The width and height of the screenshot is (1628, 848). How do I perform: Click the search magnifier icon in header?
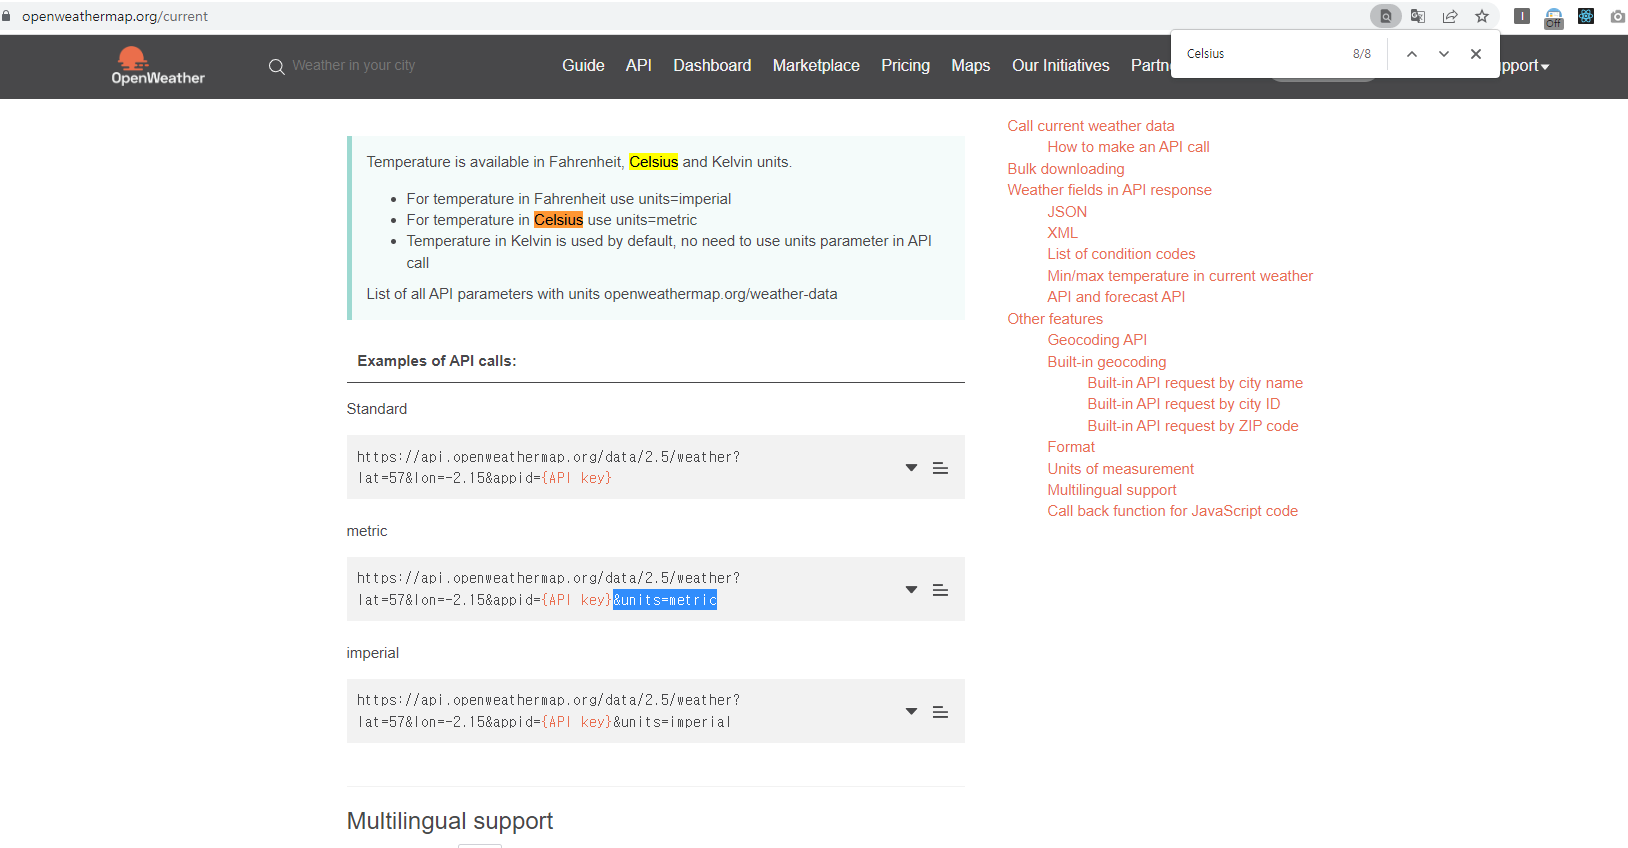click(x=277, y=66)
